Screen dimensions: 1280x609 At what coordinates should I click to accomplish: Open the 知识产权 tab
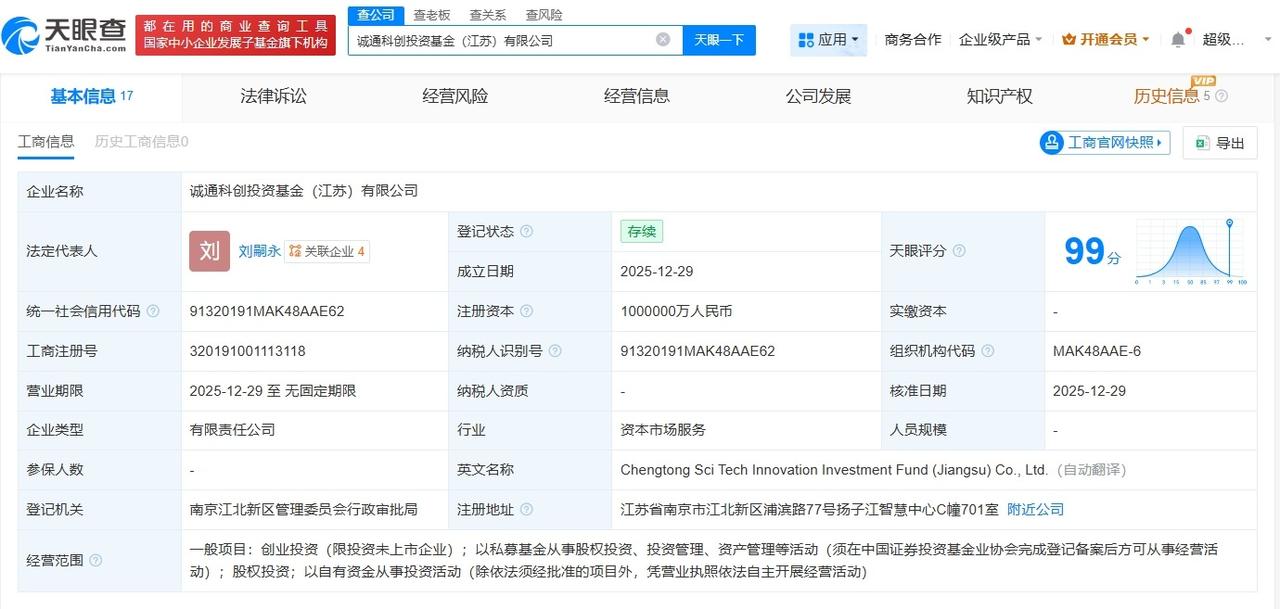999,96
